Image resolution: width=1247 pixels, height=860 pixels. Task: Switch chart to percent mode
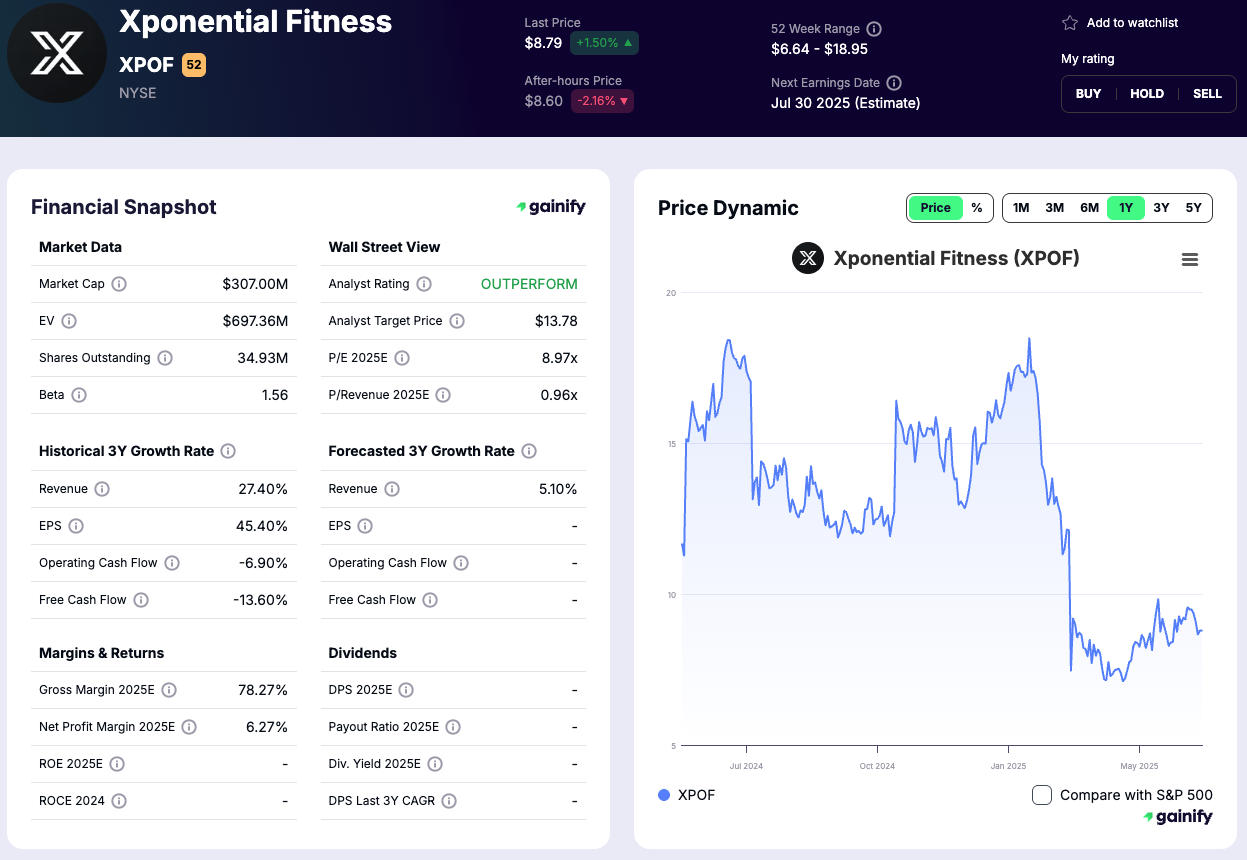pos(977,208)
